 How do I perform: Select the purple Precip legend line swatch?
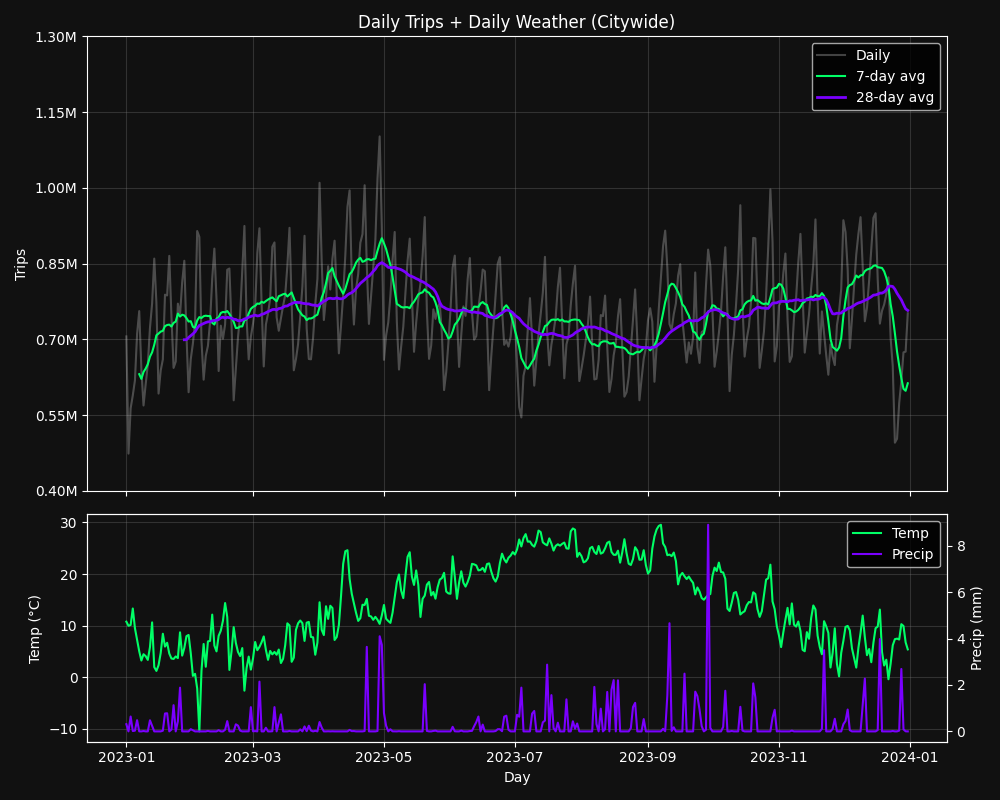pyautogui.click(x=865, y=554)
